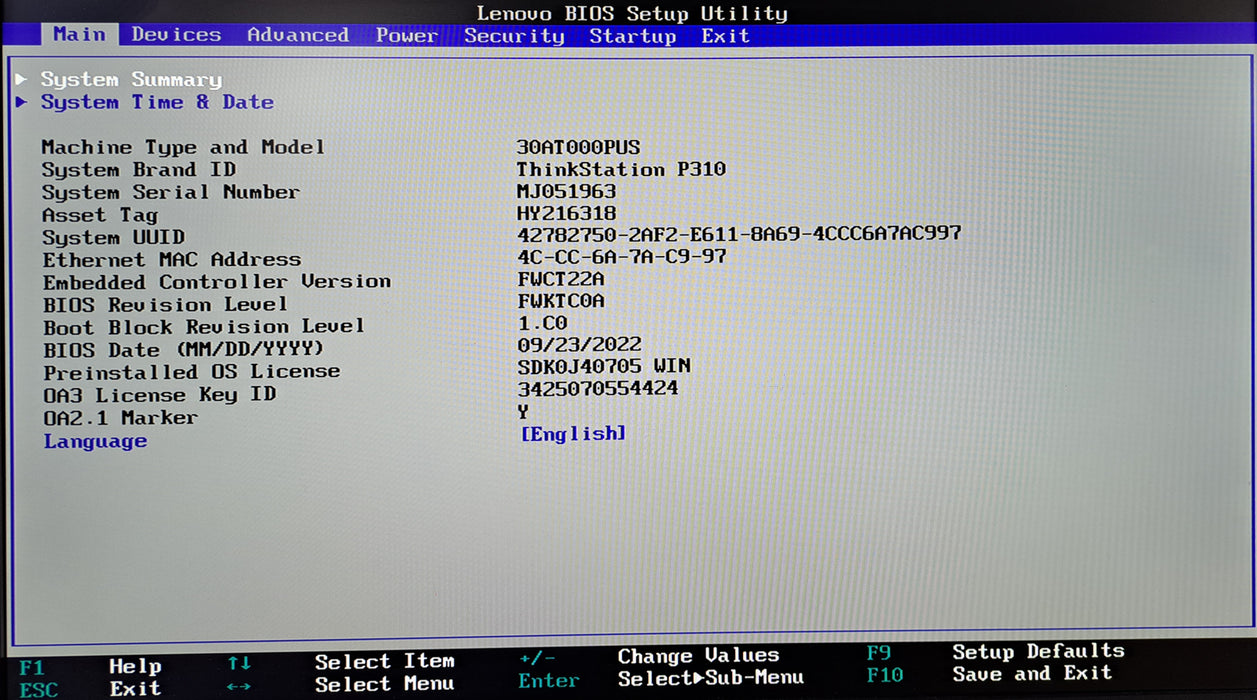1257x700 pixels.
Task: Click the BIOS Revision Level label
Action: tap(165, 304)
